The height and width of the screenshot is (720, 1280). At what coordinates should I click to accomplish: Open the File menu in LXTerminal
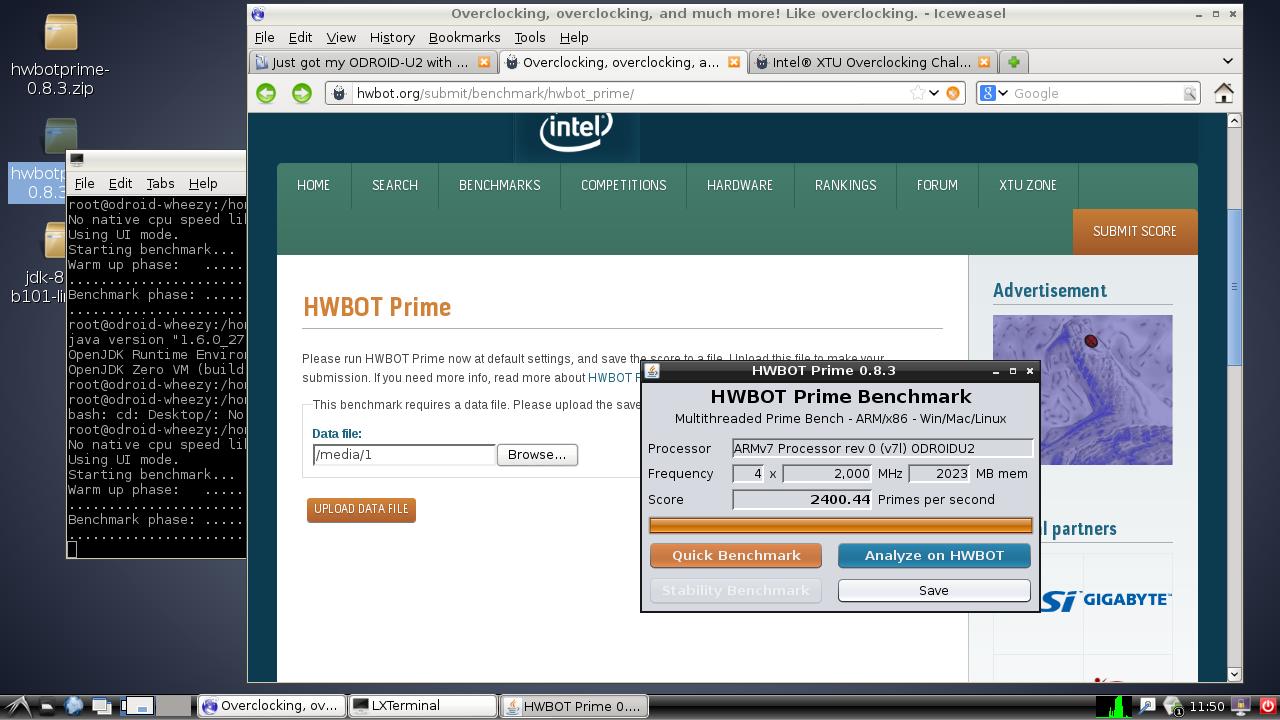(84, 183)
